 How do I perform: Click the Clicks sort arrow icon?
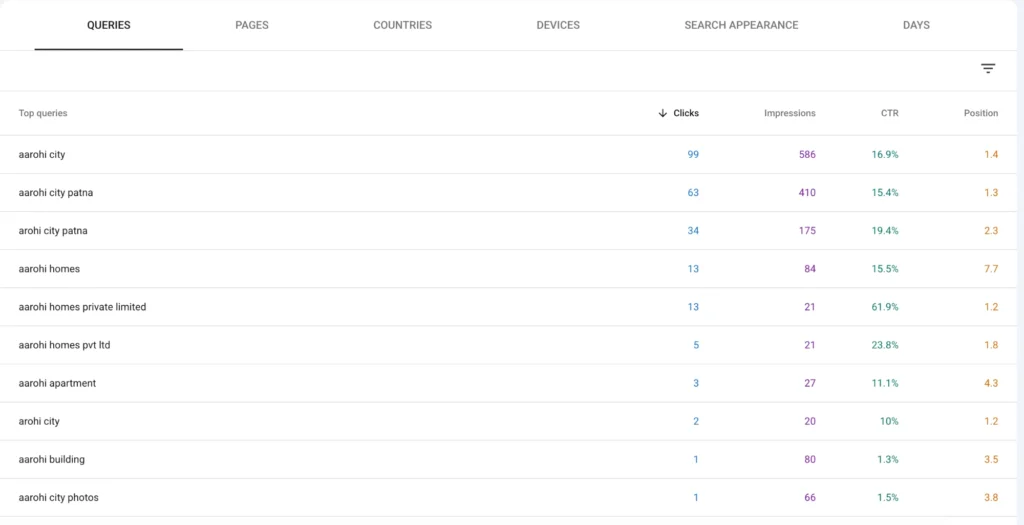(x=663, y=113)
